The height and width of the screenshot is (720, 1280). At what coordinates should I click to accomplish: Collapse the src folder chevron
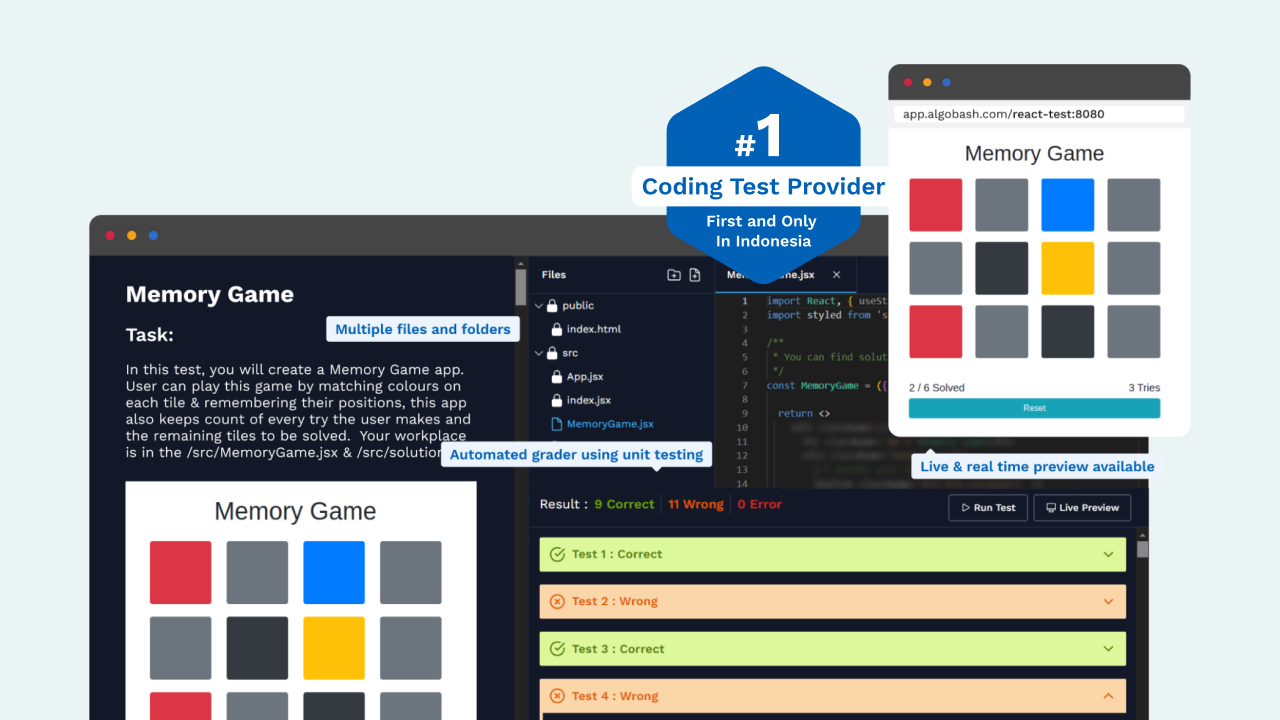click(539, 353)
